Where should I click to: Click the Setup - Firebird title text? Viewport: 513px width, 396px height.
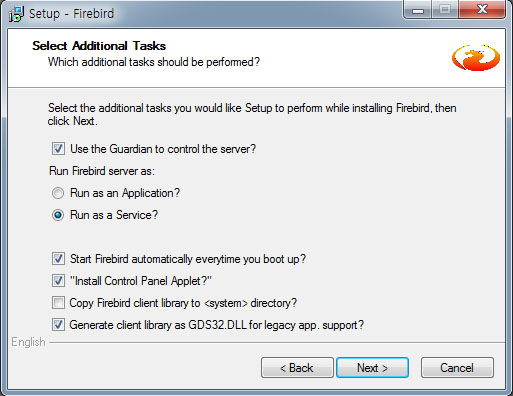(71, 14)
